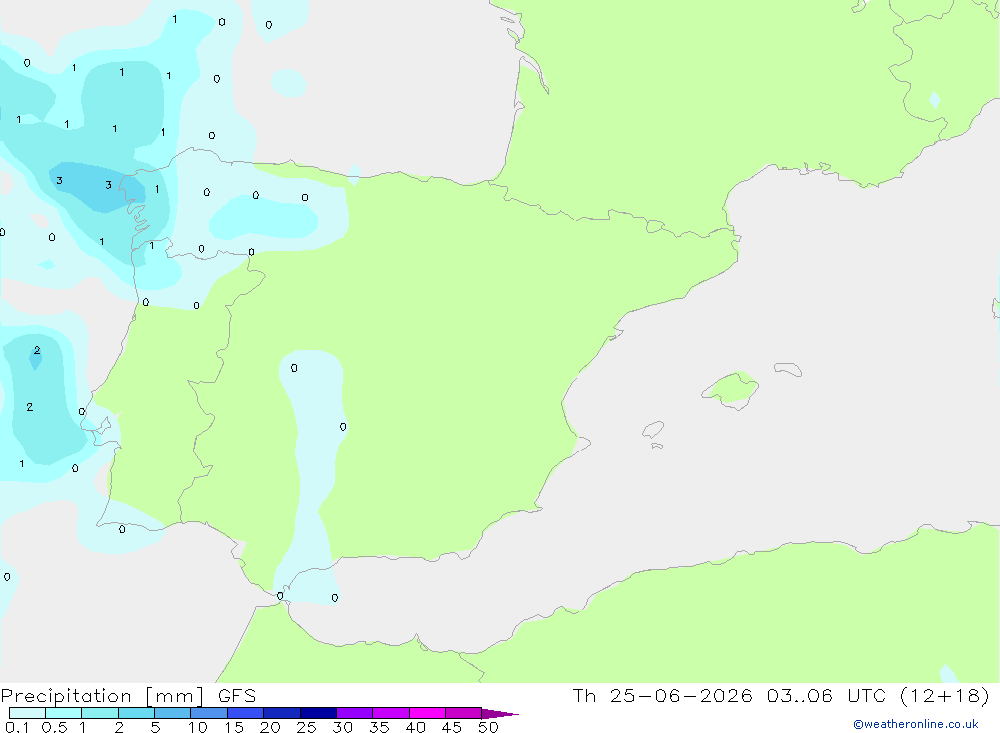Pick the 15–20 mm legend swatch
The width and height of the screenshot is (1000, 733).
pos(246,713)
